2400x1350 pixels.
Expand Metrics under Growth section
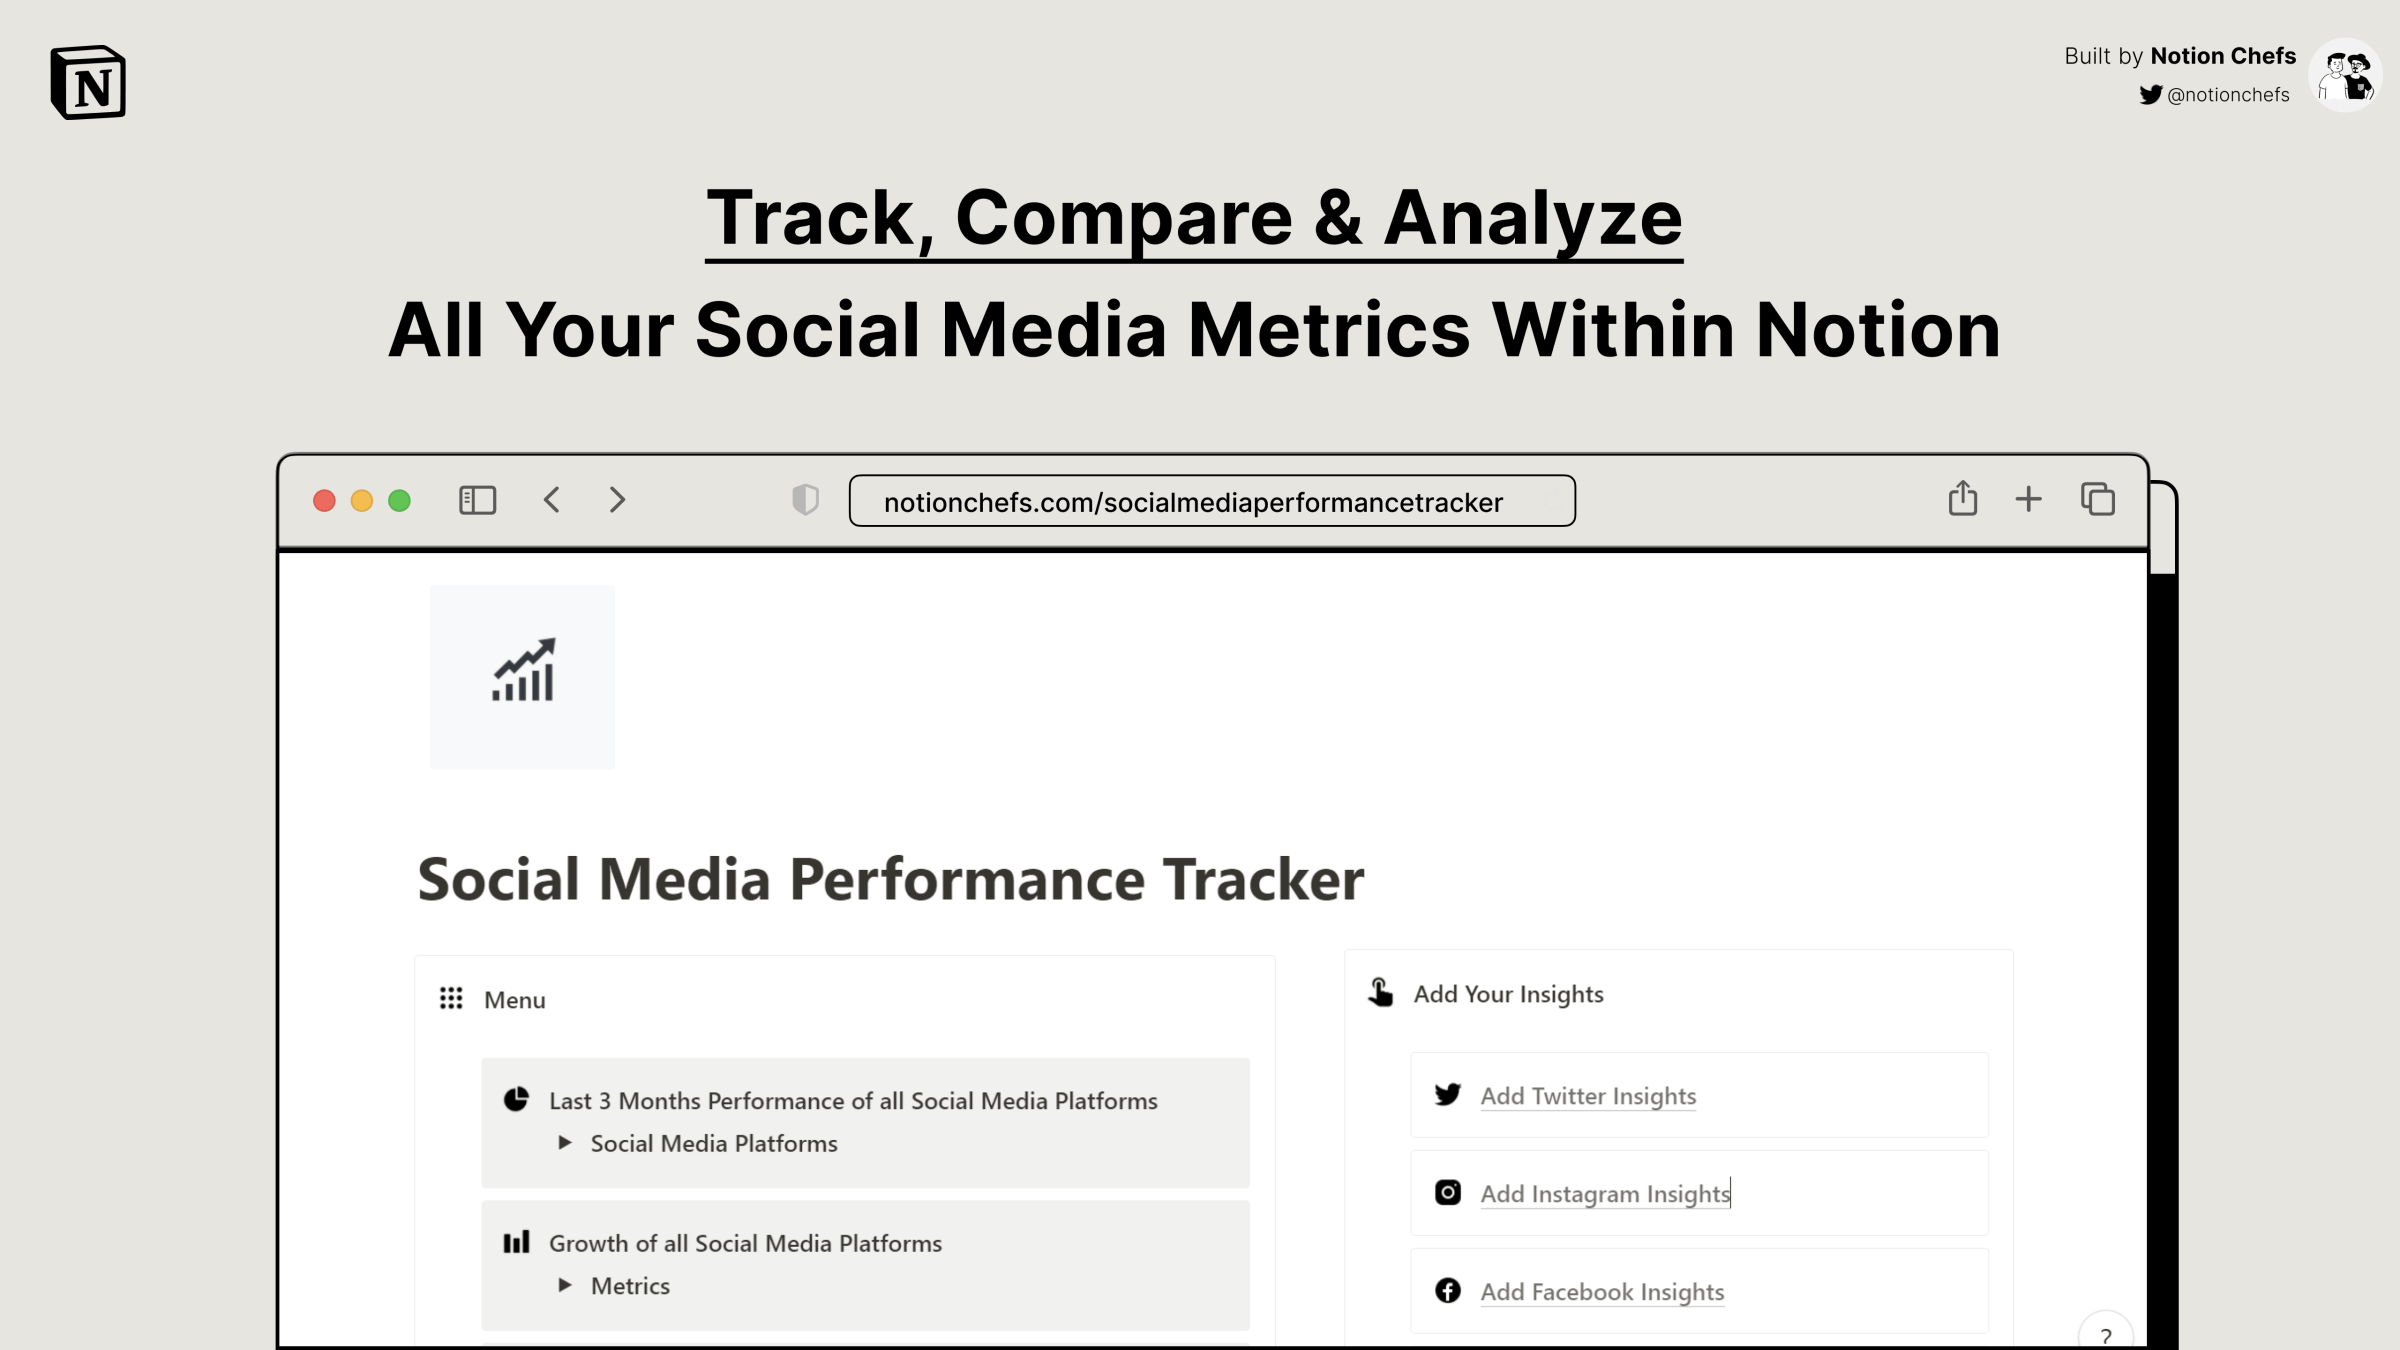point(565,1286)
